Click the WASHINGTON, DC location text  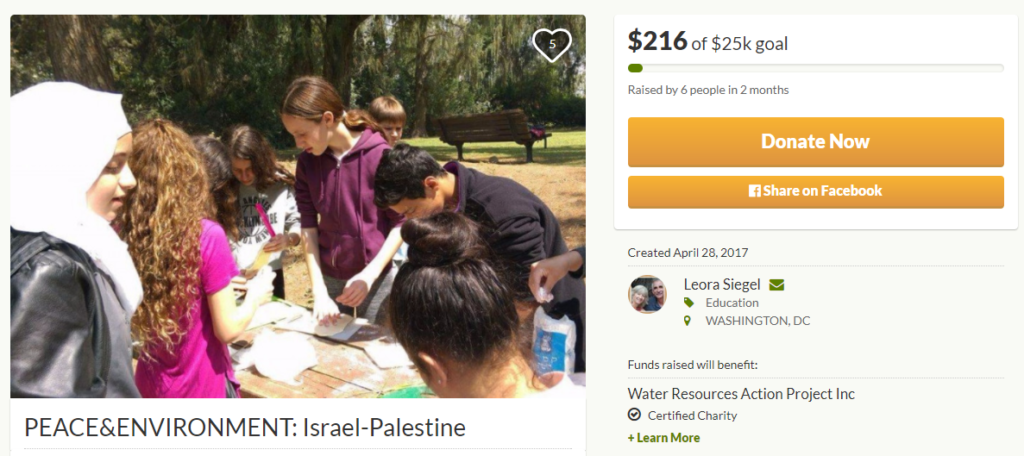(x=758, y=321)
